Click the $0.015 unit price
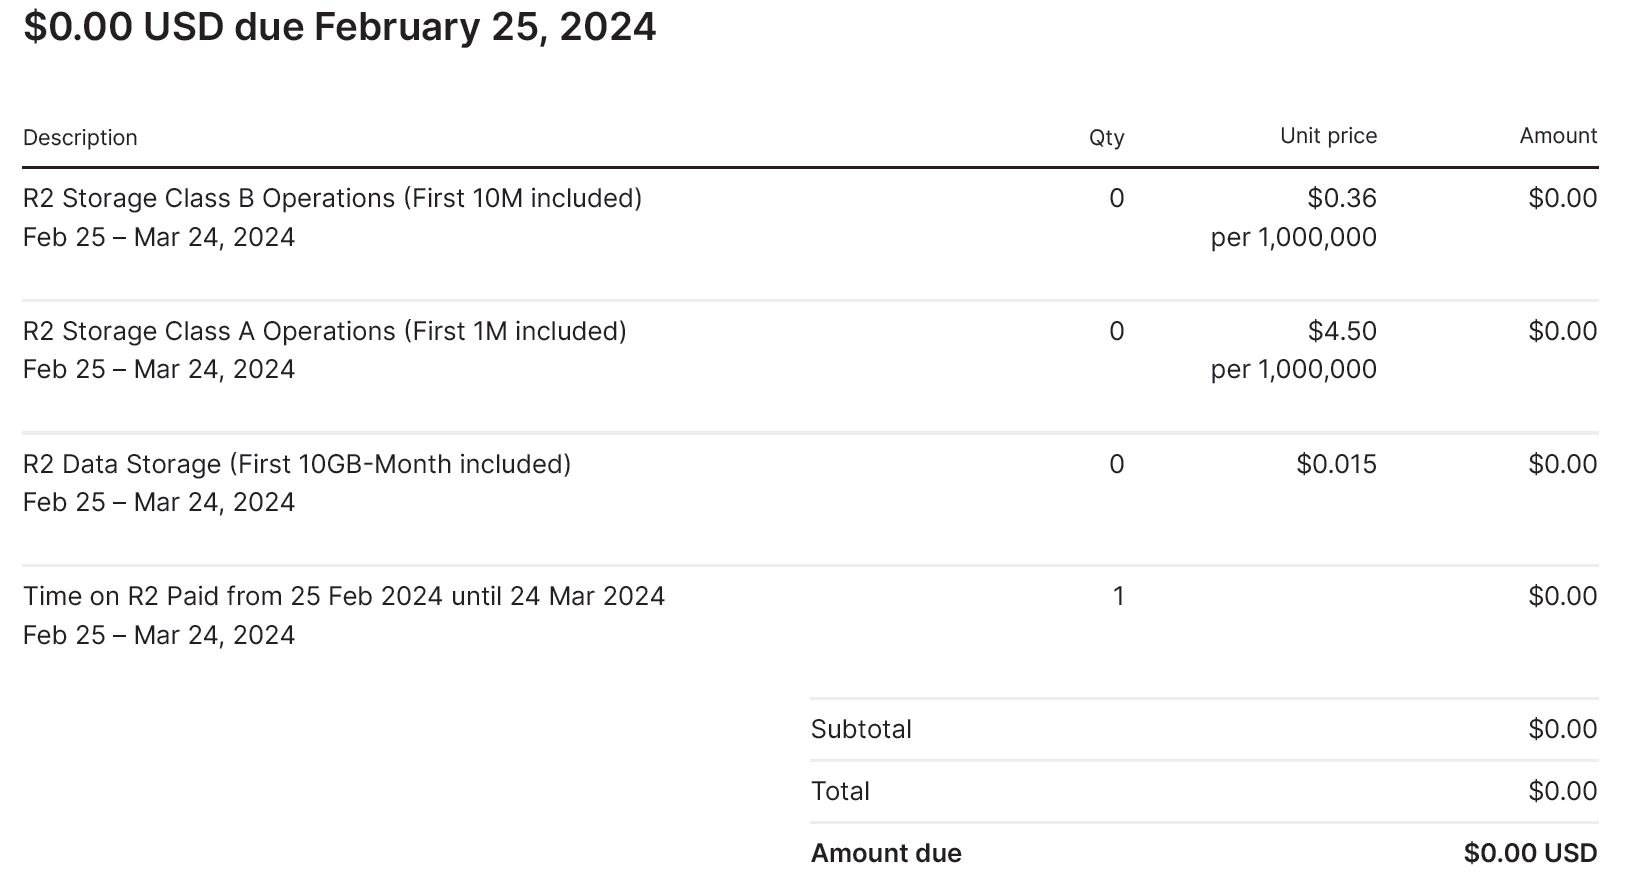Image resolution: width=1625 pixels, height=894 pixels. click(x=1336, y=464)
